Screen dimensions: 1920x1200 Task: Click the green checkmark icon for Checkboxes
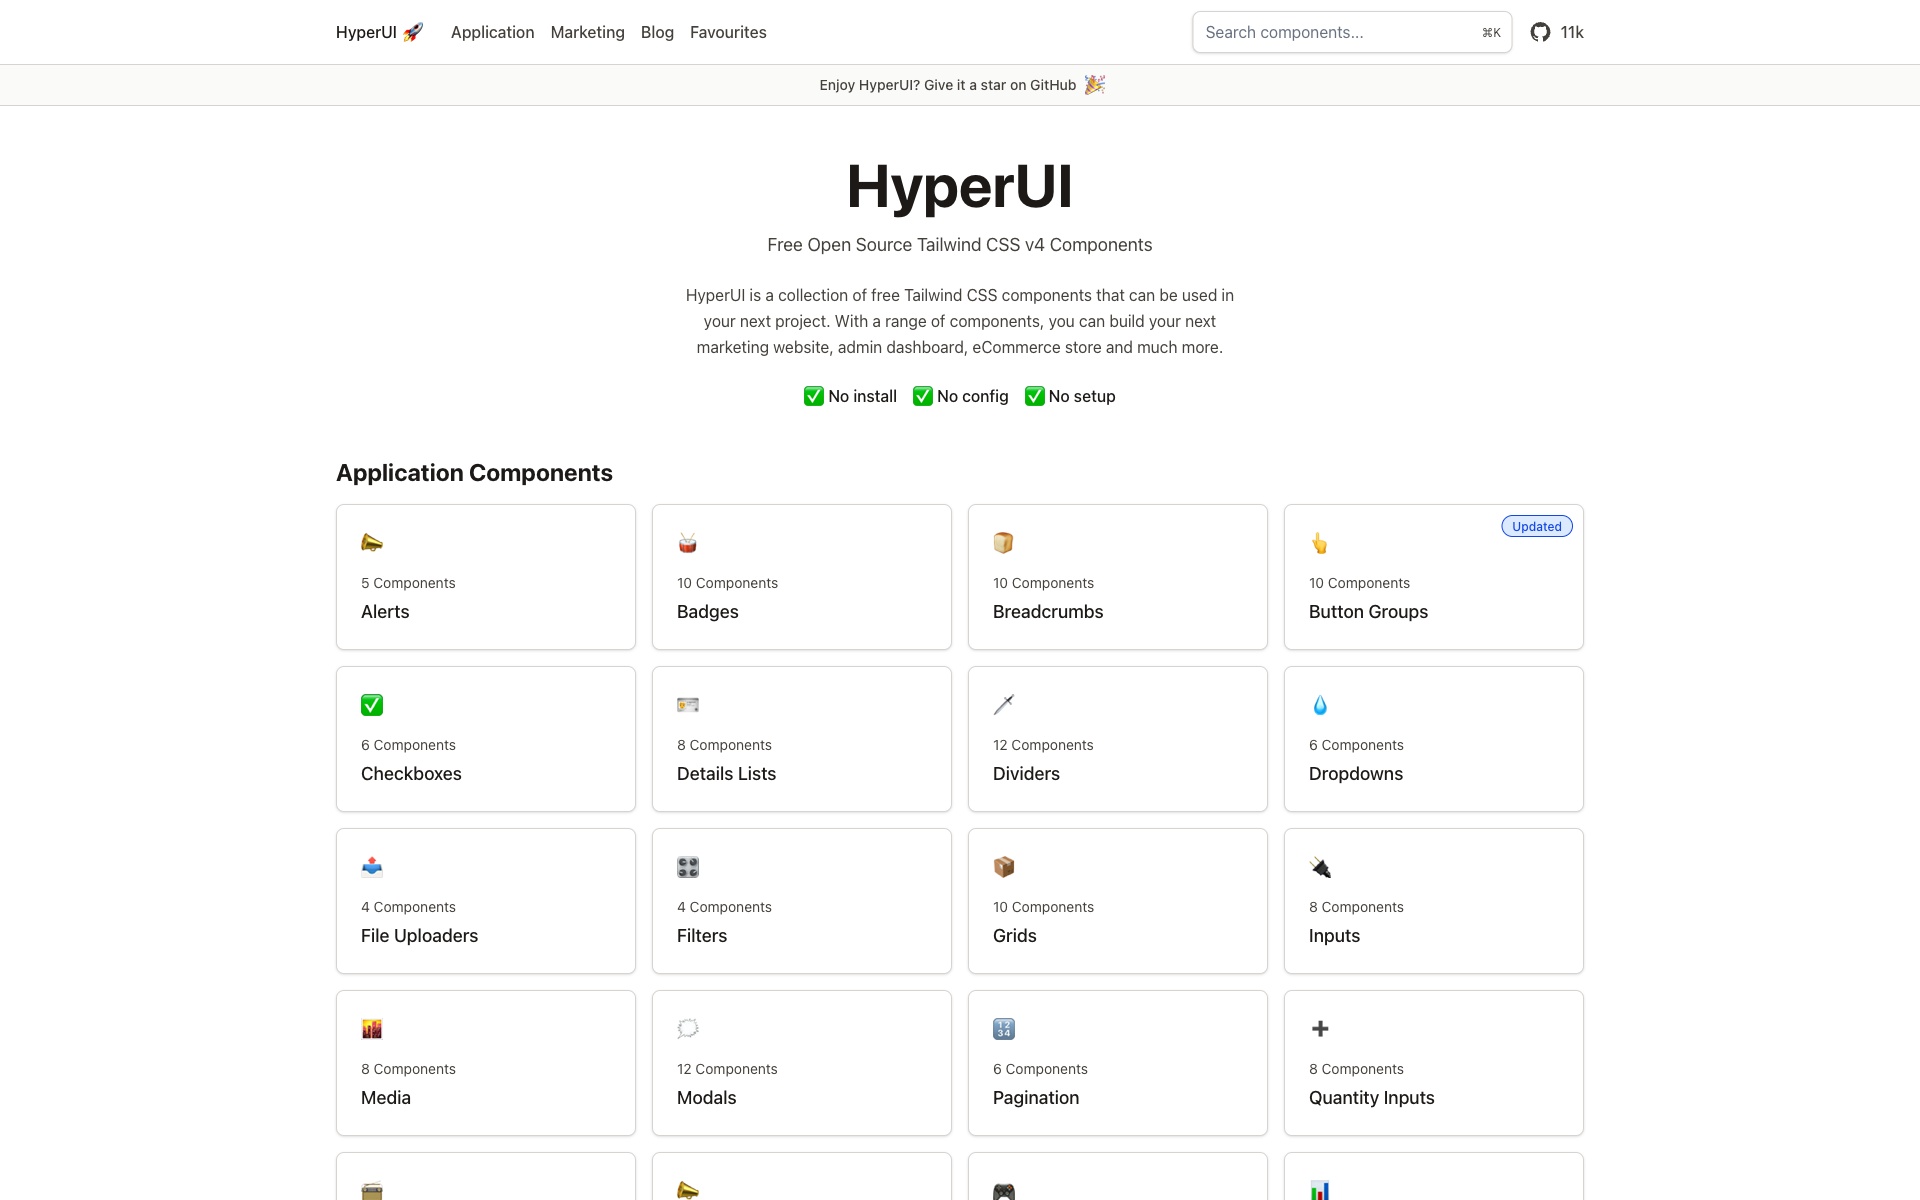coord(371,704)
